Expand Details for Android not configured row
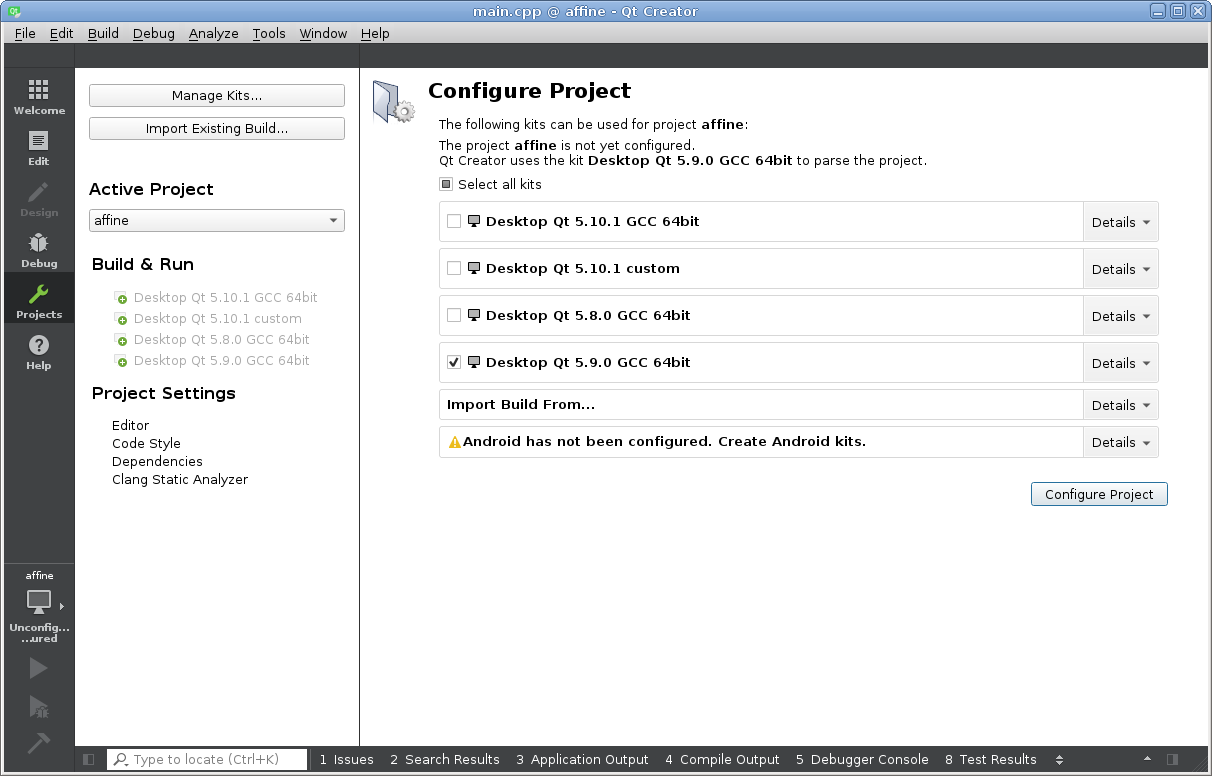The width and height of the screenshot is (1212, 776). [x=1120, y=442]
